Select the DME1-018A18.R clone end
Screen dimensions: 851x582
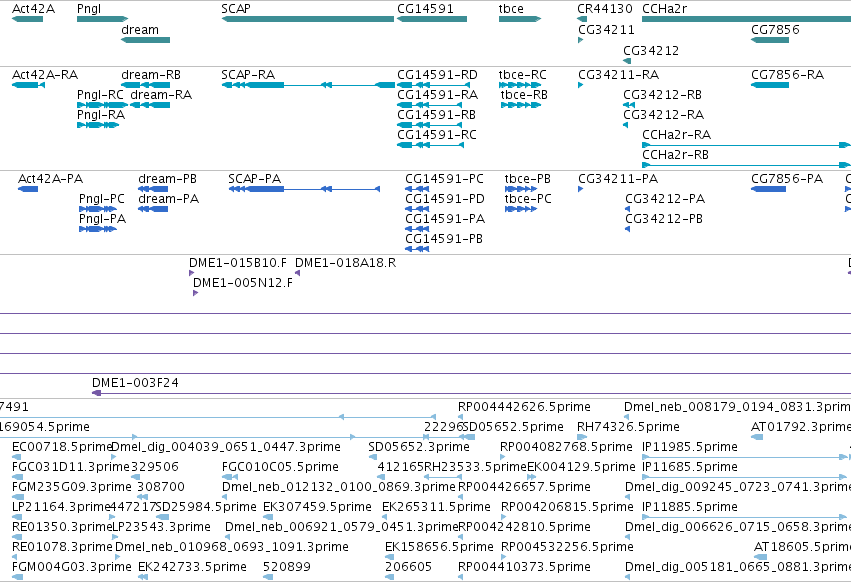[x=297, y=273]
